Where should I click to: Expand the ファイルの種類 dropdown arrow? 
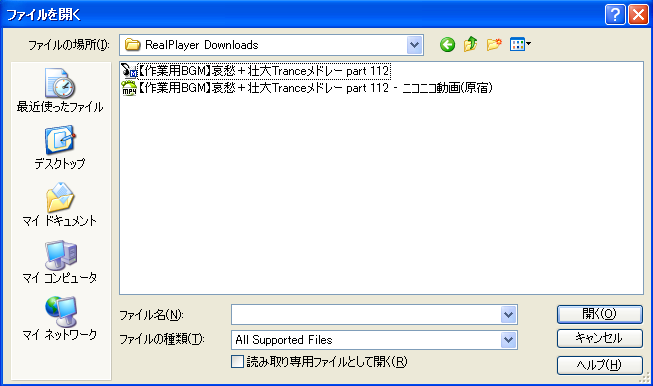508,340
